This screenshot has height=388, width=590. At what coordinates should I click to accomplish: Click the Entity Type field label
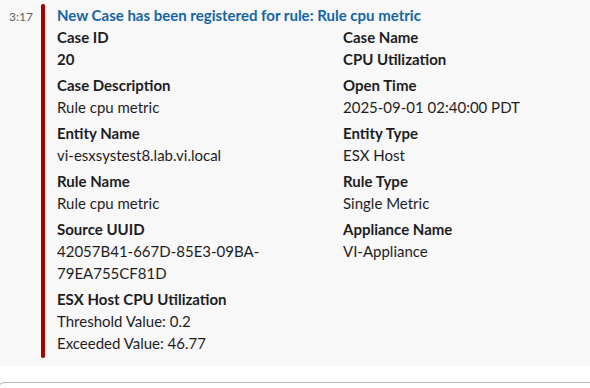380,134
